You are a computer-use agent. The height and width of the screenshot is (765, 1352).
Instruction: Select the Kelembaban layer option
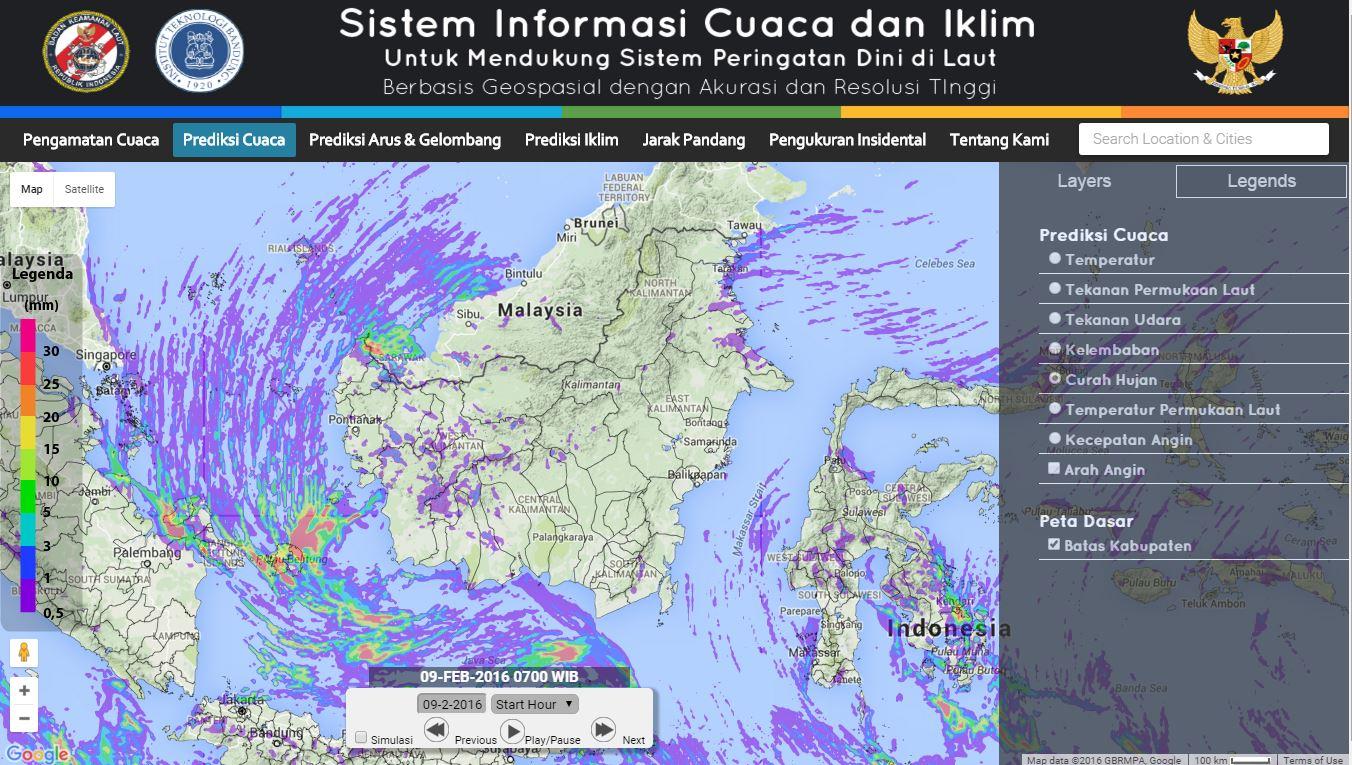[x=1055, y=348]
